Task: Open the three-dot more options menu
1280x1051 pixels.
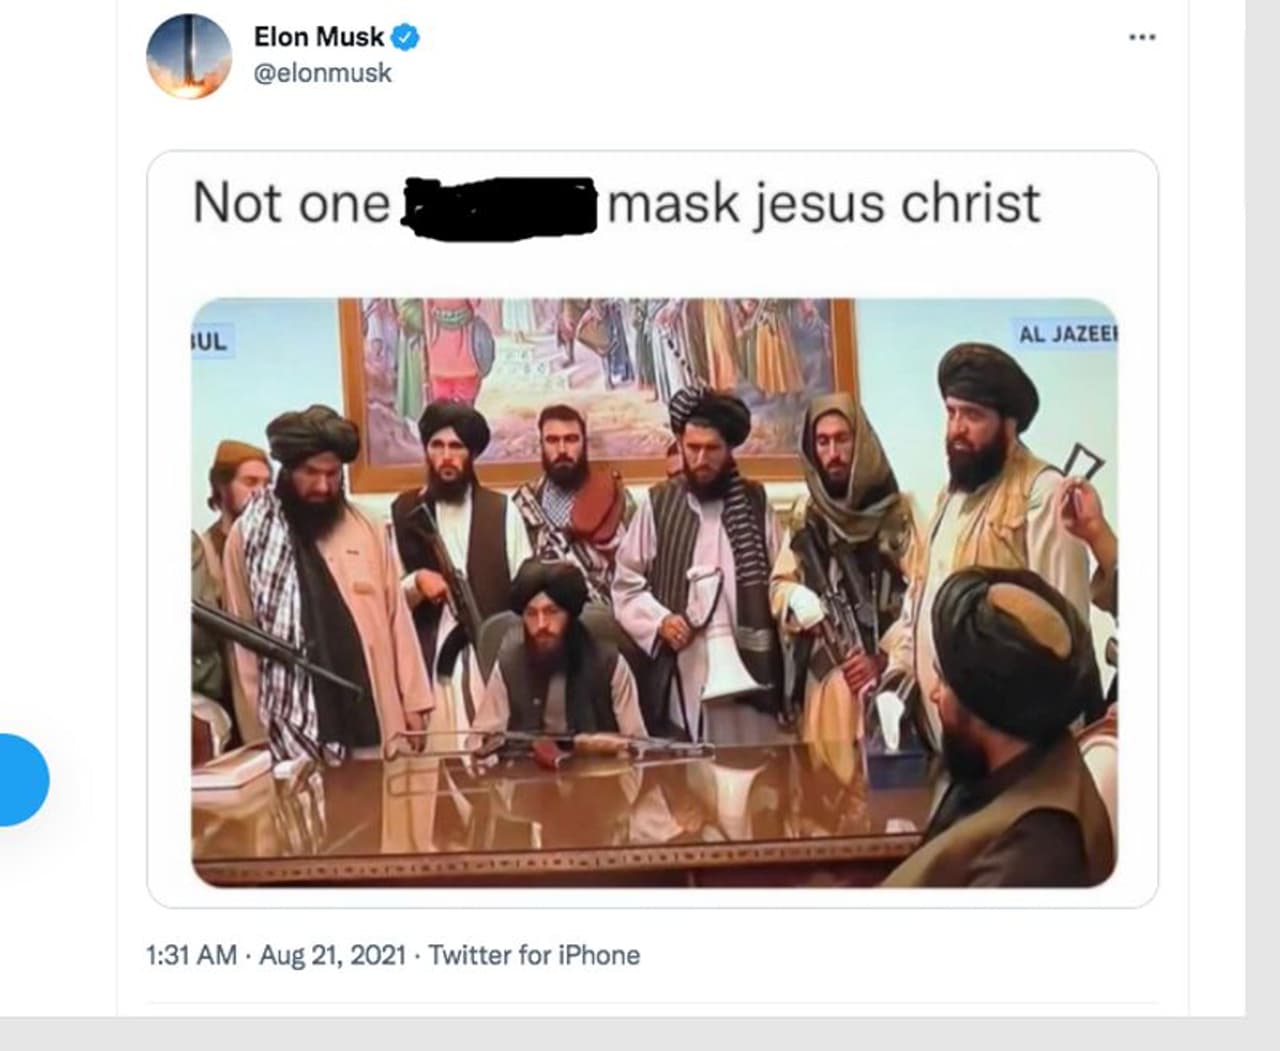Action: point(1142,38)
